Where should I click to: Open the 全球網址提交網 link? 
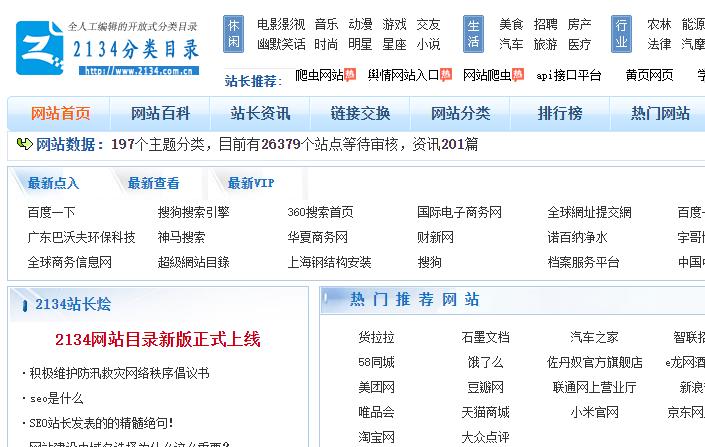[589, 212]
